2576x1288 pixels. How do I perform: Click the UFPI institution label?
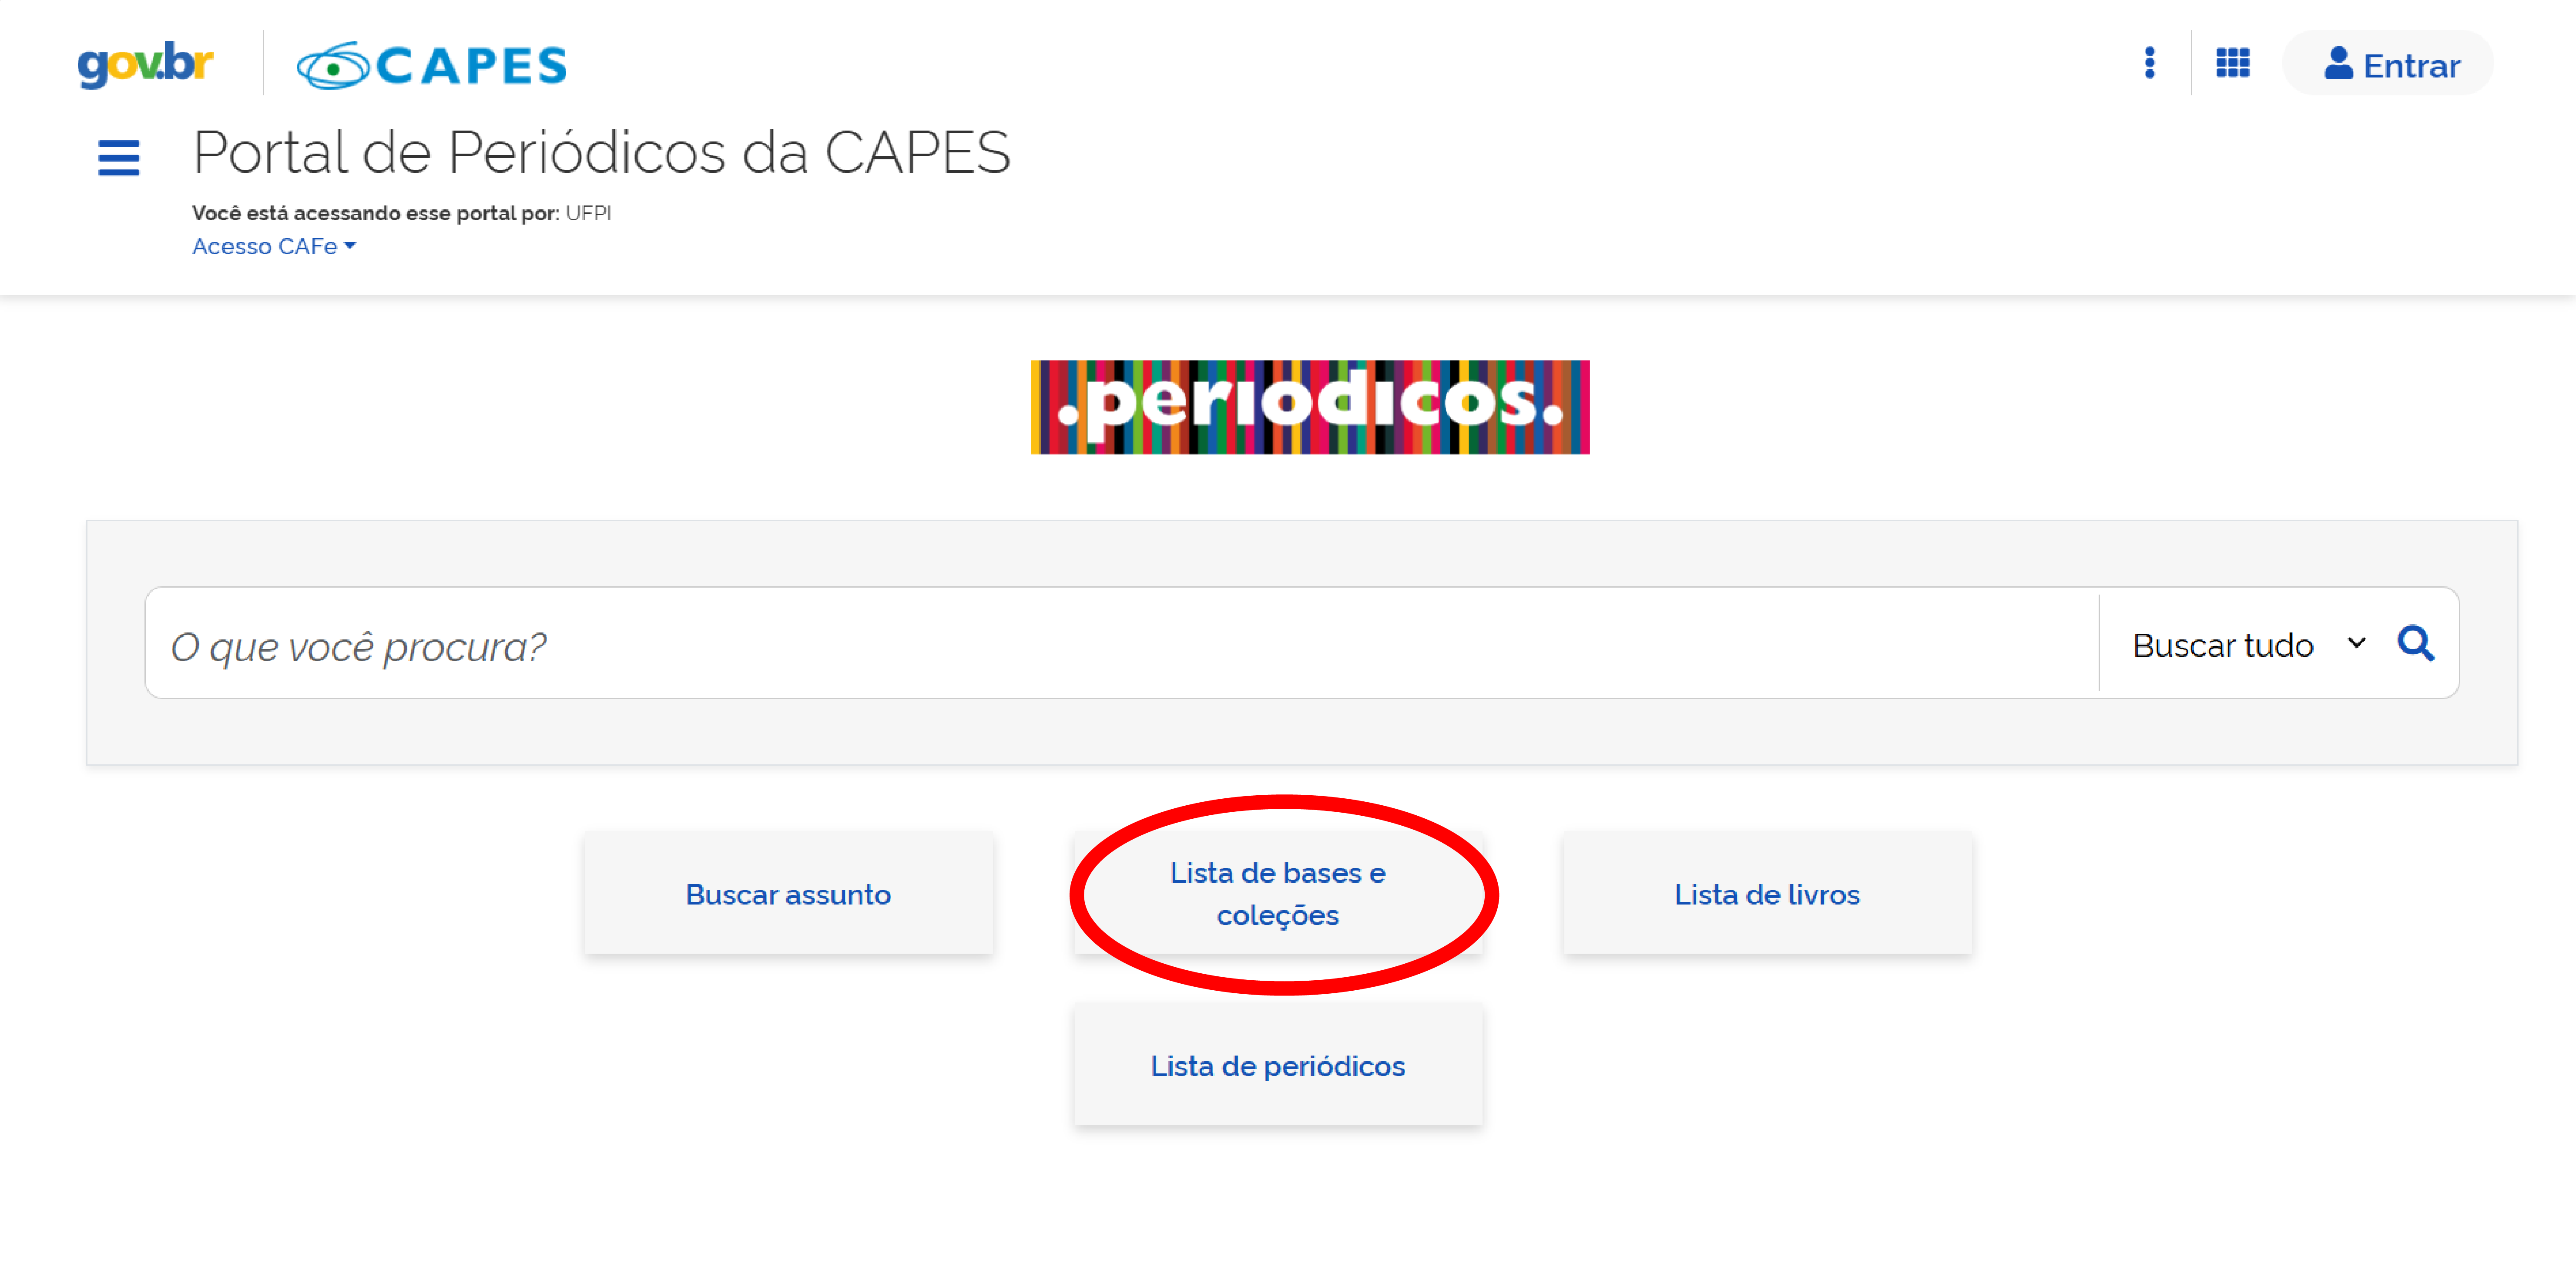[x=588, y=213]
